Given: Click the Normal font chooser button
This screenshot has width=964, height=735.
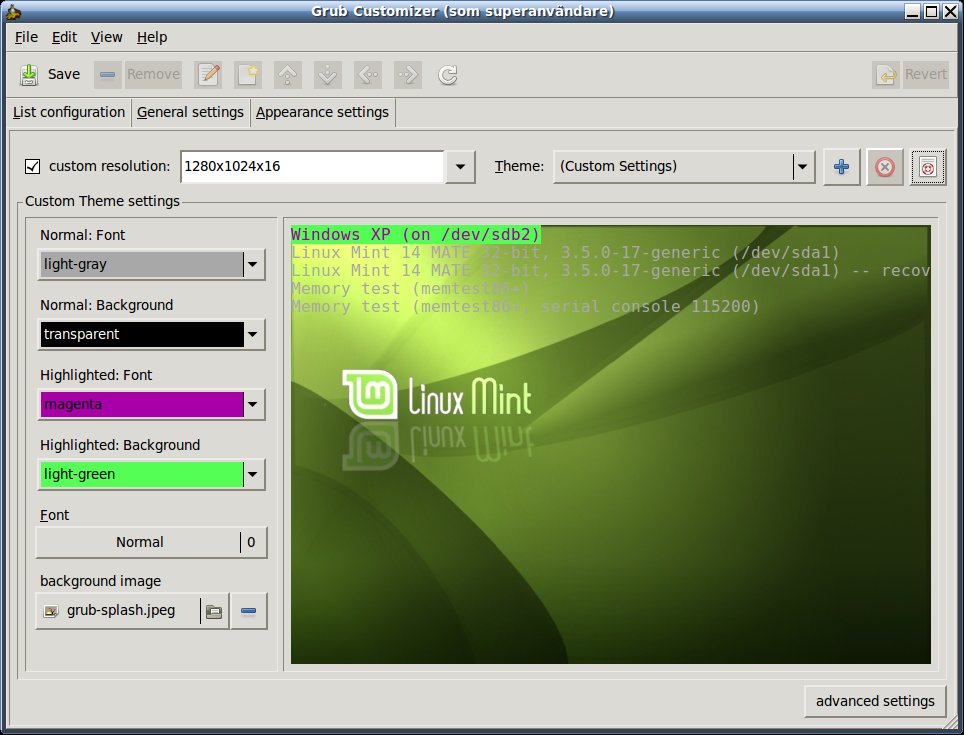Looking at the screenshot, I should [x=151, y=542].
